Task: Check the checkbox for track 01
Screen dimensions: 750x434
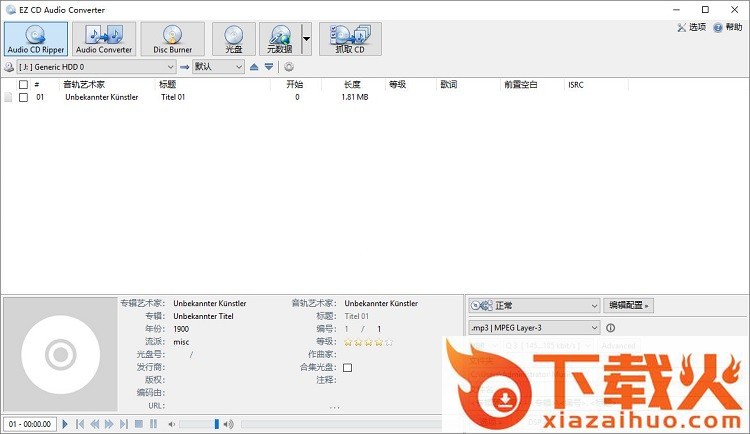Action: click(23, 97)
